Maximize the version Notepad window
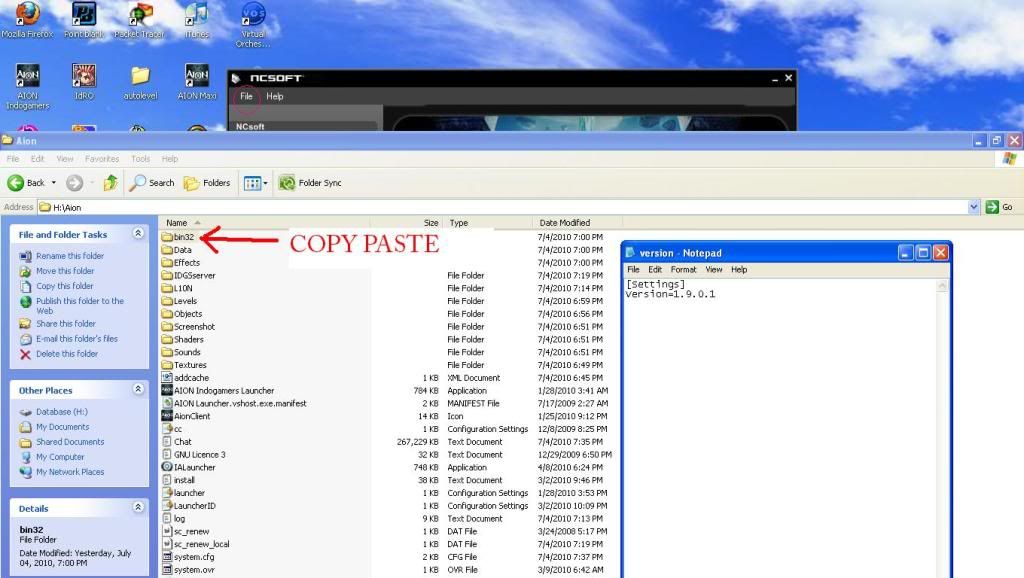This screenshot has height=578, width=1024. coord(923,253)
